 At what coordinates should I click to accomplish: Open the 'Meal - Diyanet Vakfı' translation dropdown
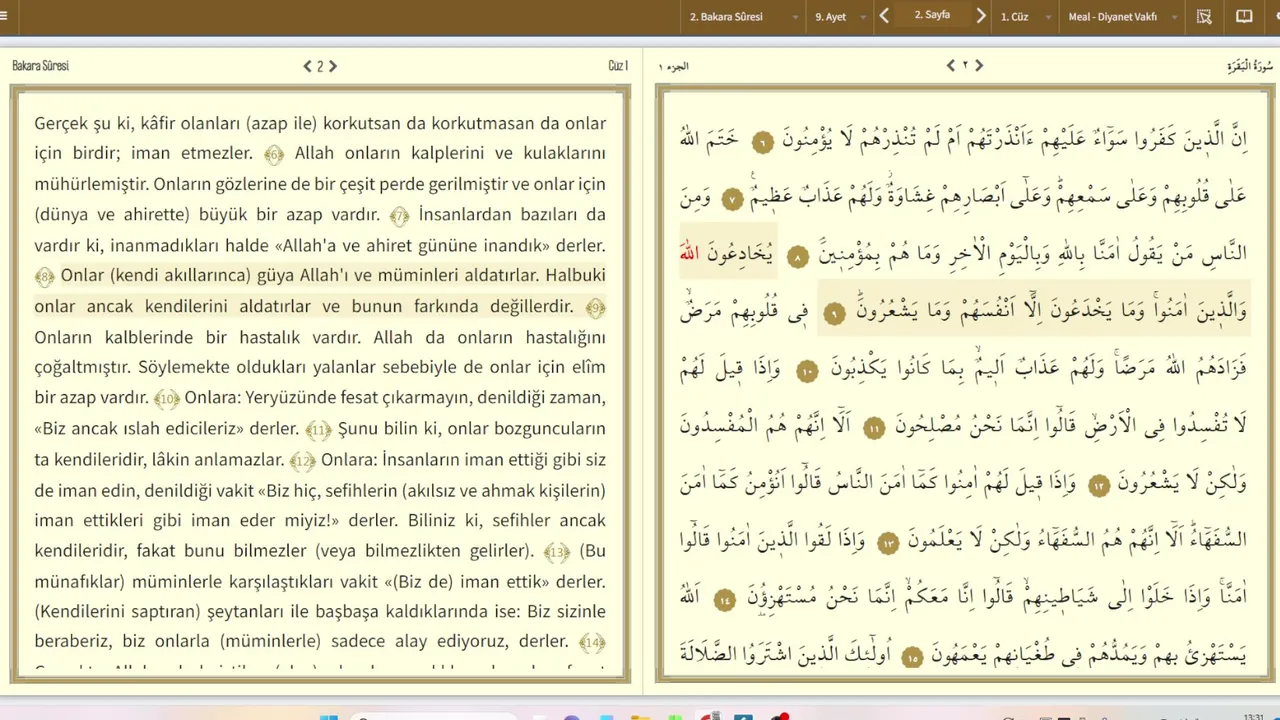point(1123,17)
